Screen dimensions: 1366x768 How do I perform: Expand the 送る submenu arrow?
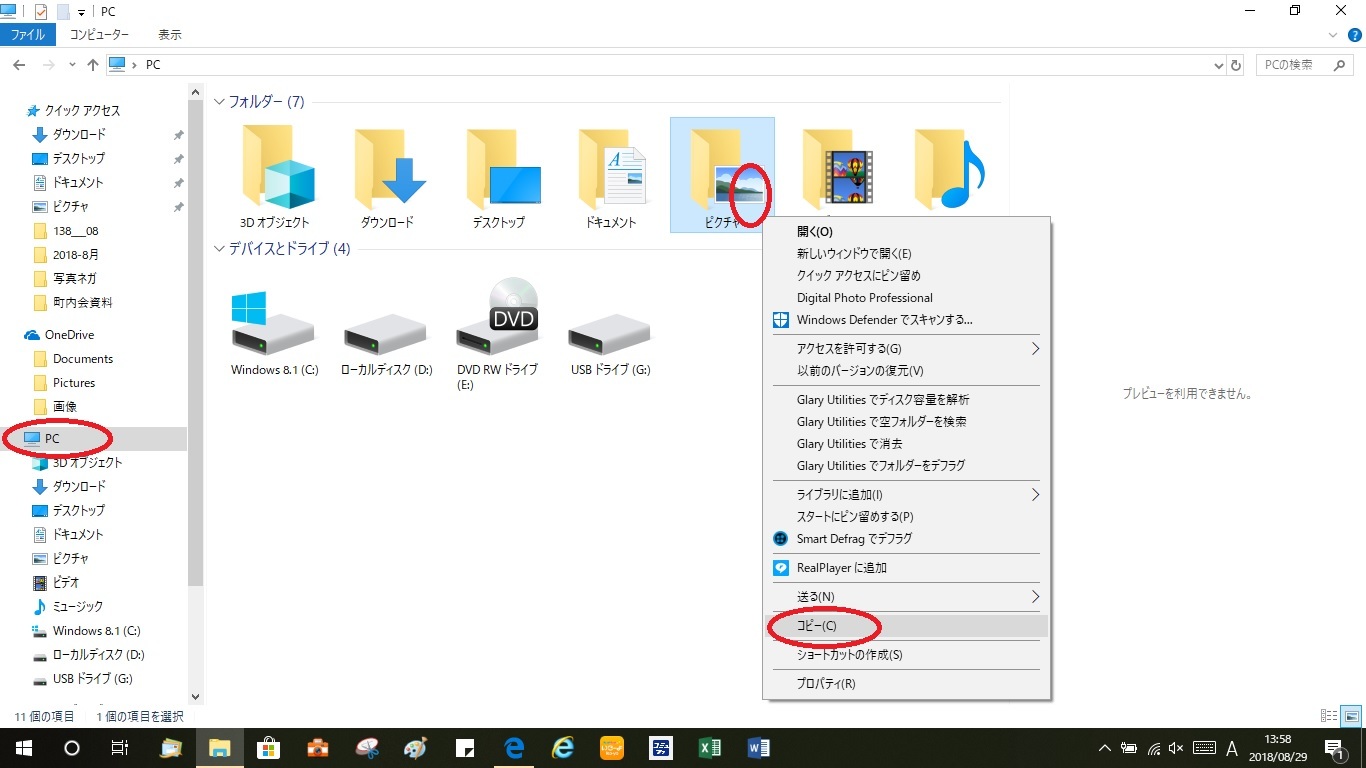[1035, 597]
